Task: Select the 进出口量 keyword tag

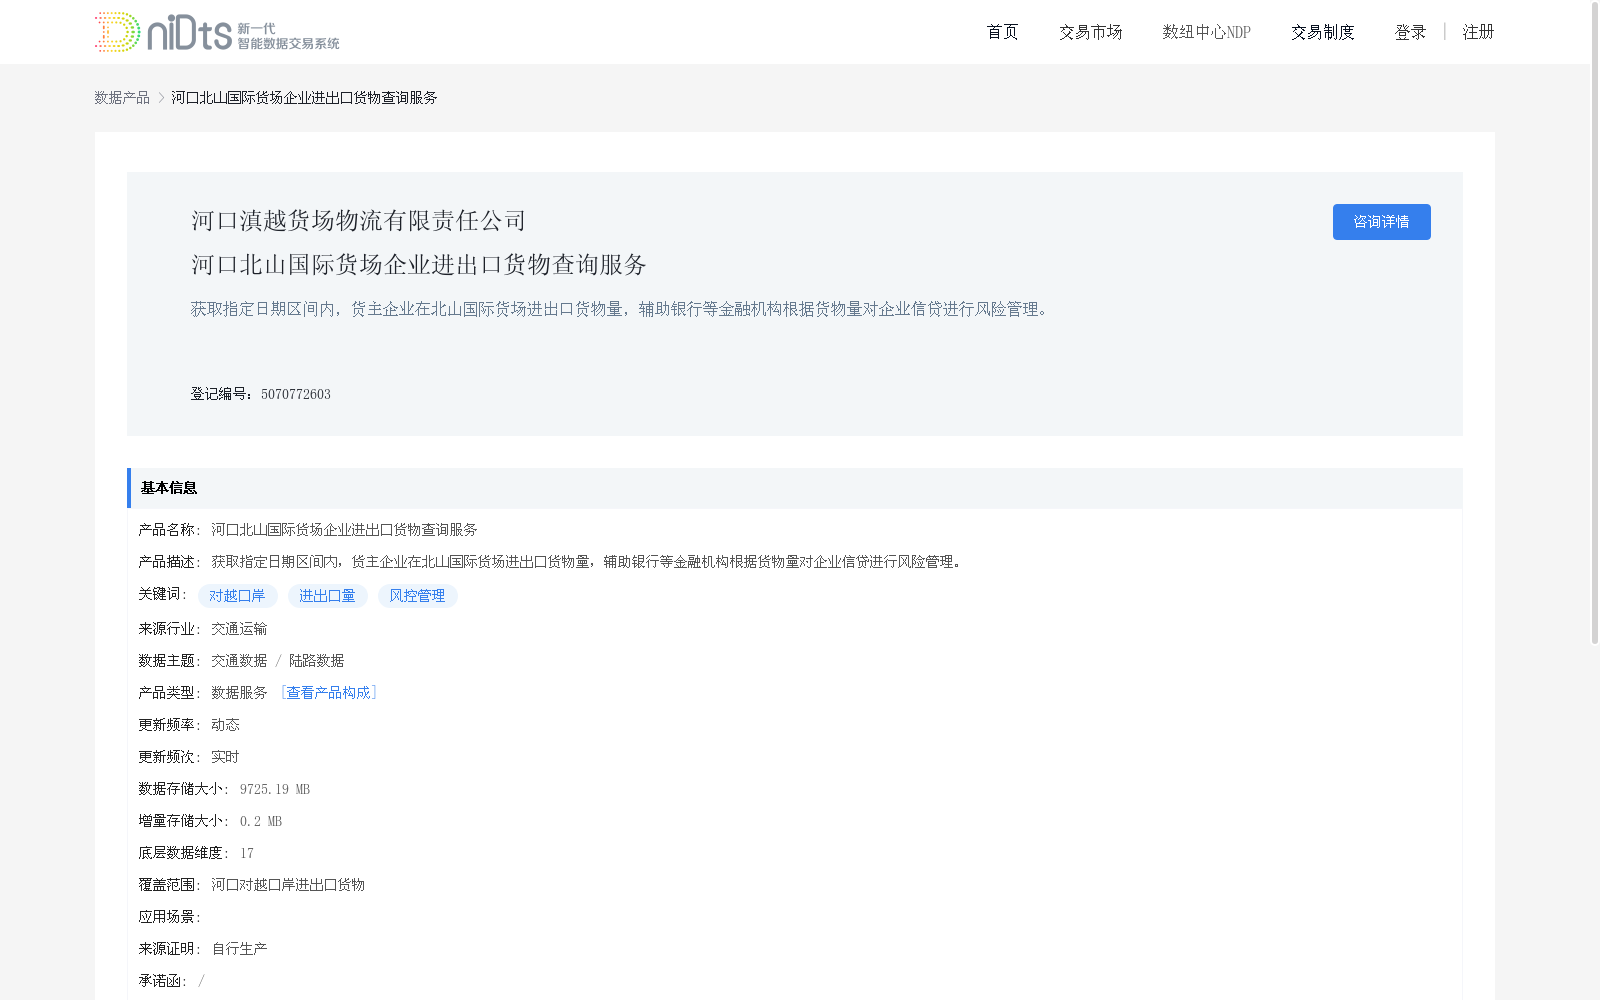Action: click(x=327, y=596)
